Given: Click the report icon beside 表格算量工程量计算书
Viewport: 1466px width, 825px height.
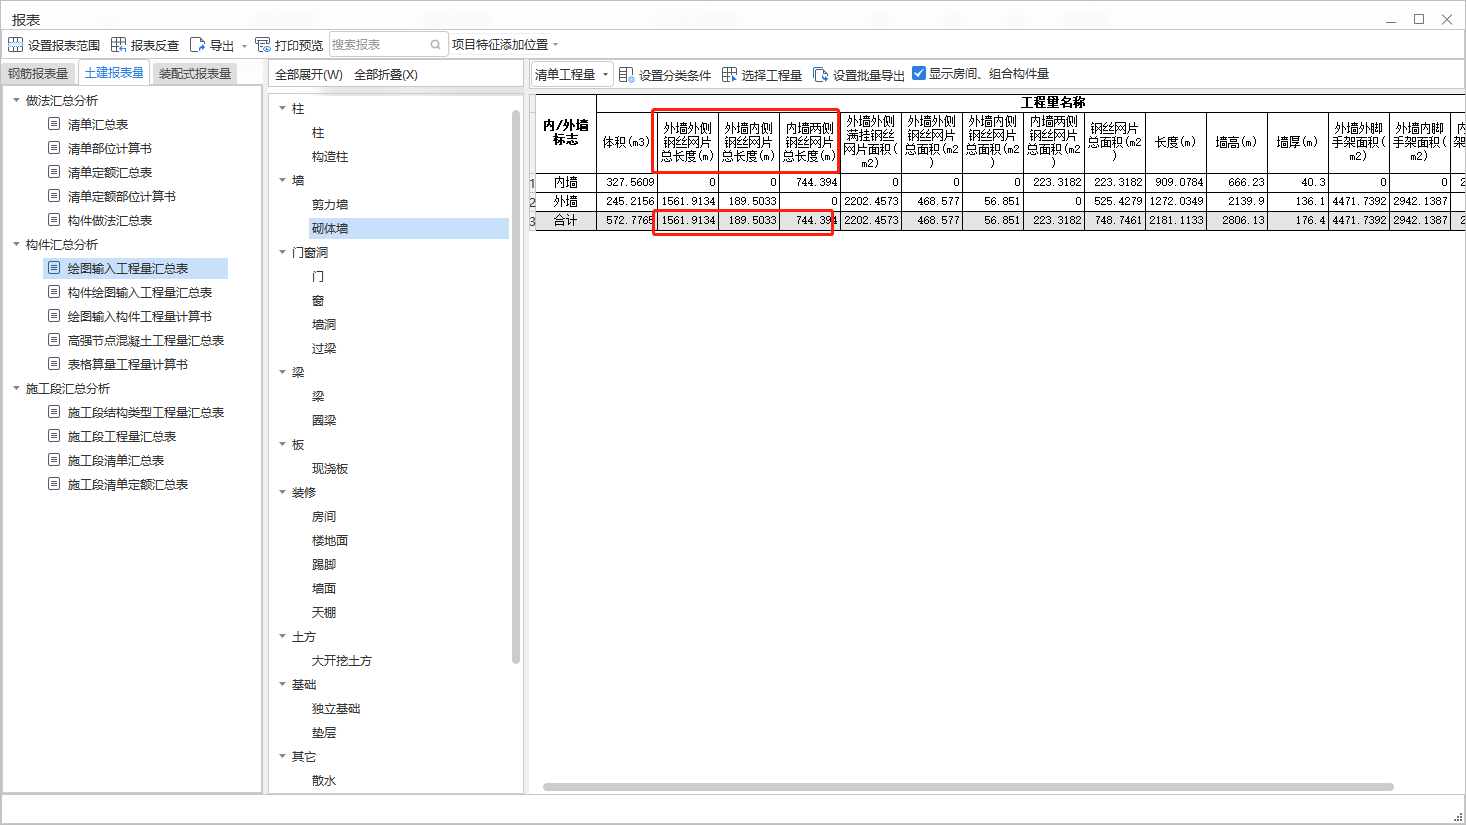Looking at the screenshot, I should tap(54, 364).
